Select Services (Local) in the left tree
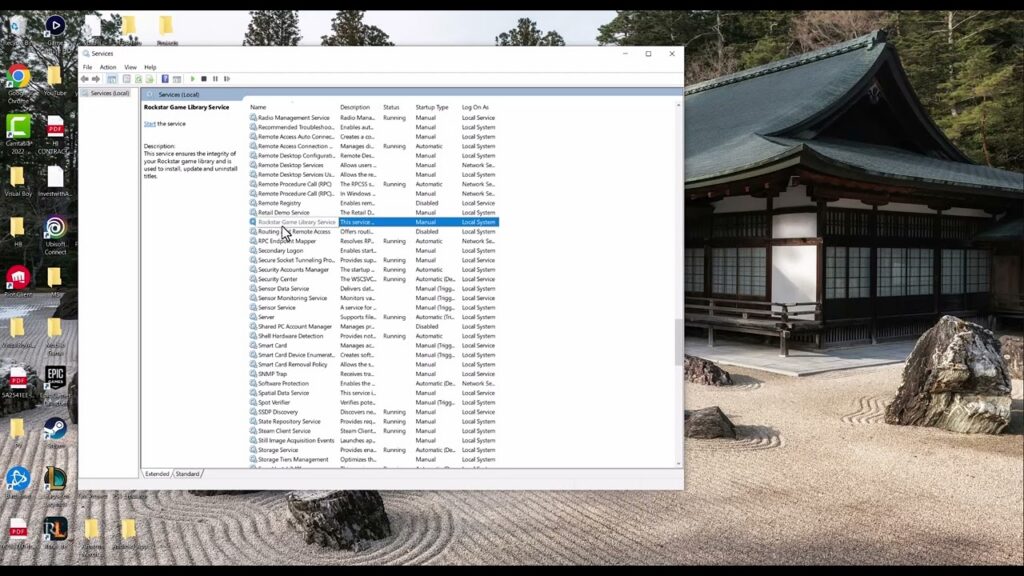This screenshot has width=1024, height=576. (110, 93)
